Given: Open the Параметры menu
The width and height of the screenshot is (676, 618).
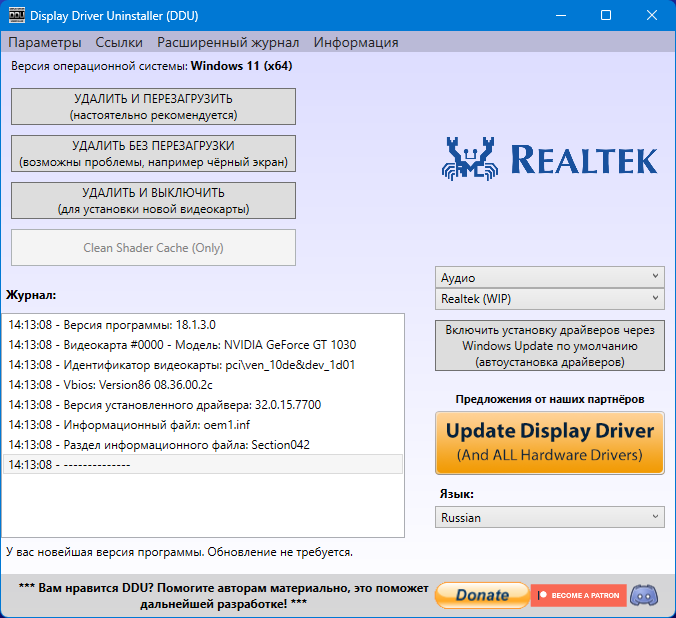Looking at the screenshot, I should click(x=45, y=42).
